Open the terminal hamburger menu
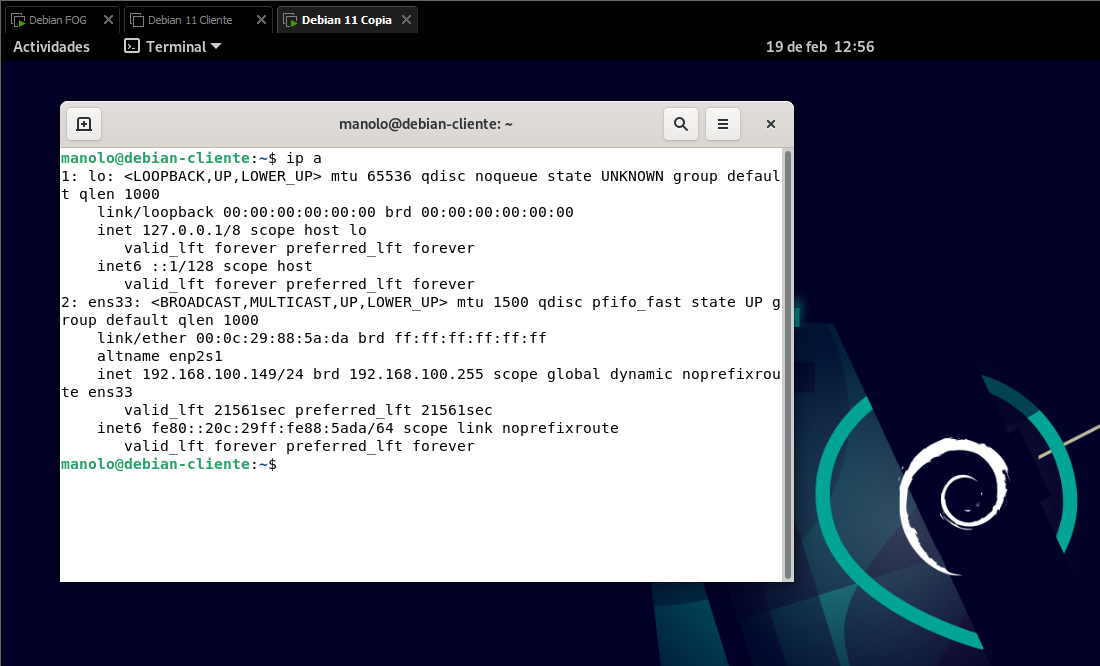 click(722, 124)
